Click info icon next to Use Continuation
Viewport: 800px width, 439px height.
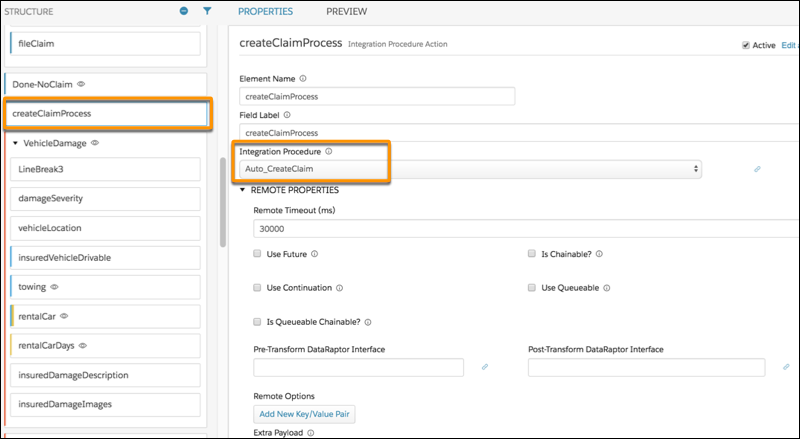tap(340, 288)
